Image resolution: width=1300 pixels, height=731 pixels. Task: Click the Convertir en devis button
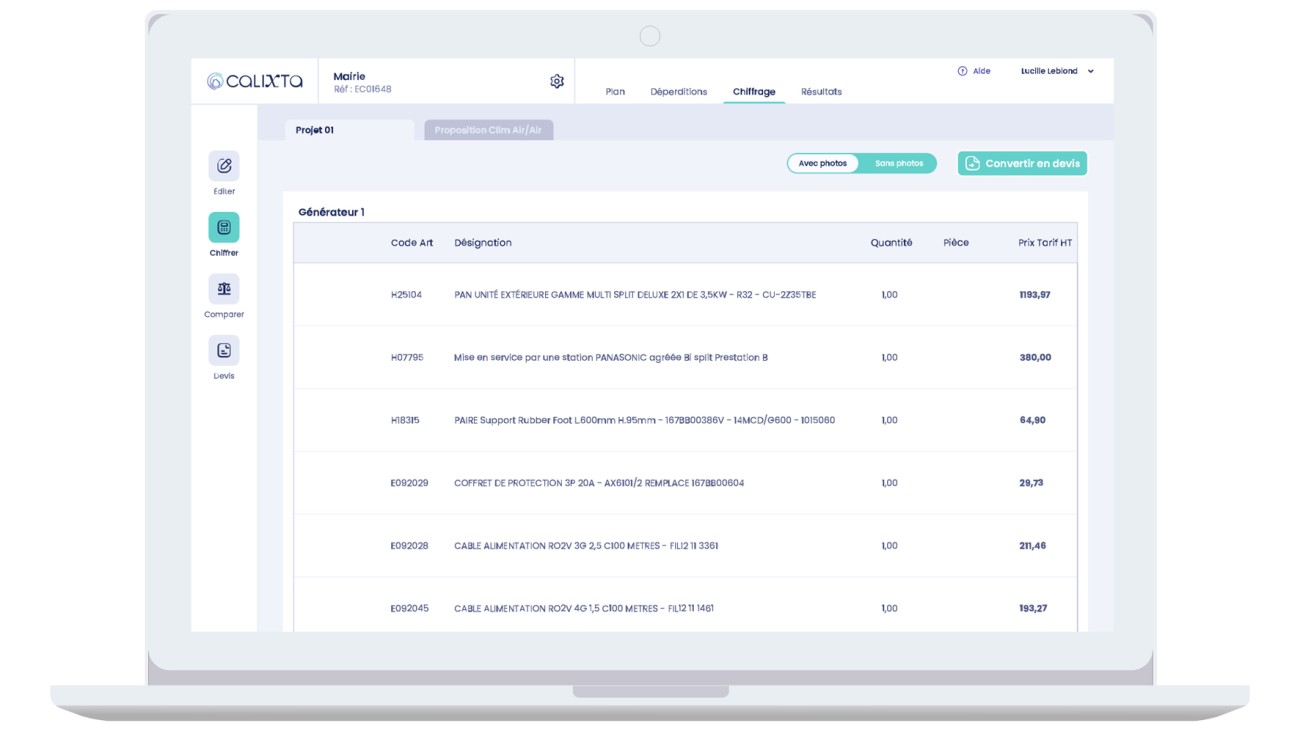click(1023, 163)
